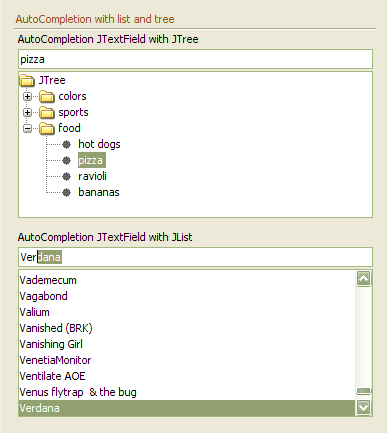Expand the sports tree node
The height and width of the screenshot is (433, 387).
27,113
